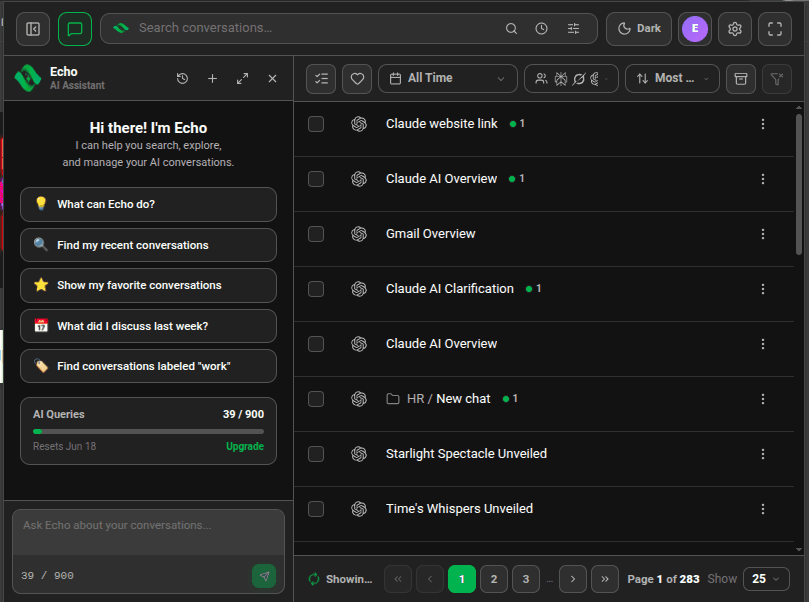Open more options for Claude website link
The image size is (809, 602).
[x=763, y=124]
